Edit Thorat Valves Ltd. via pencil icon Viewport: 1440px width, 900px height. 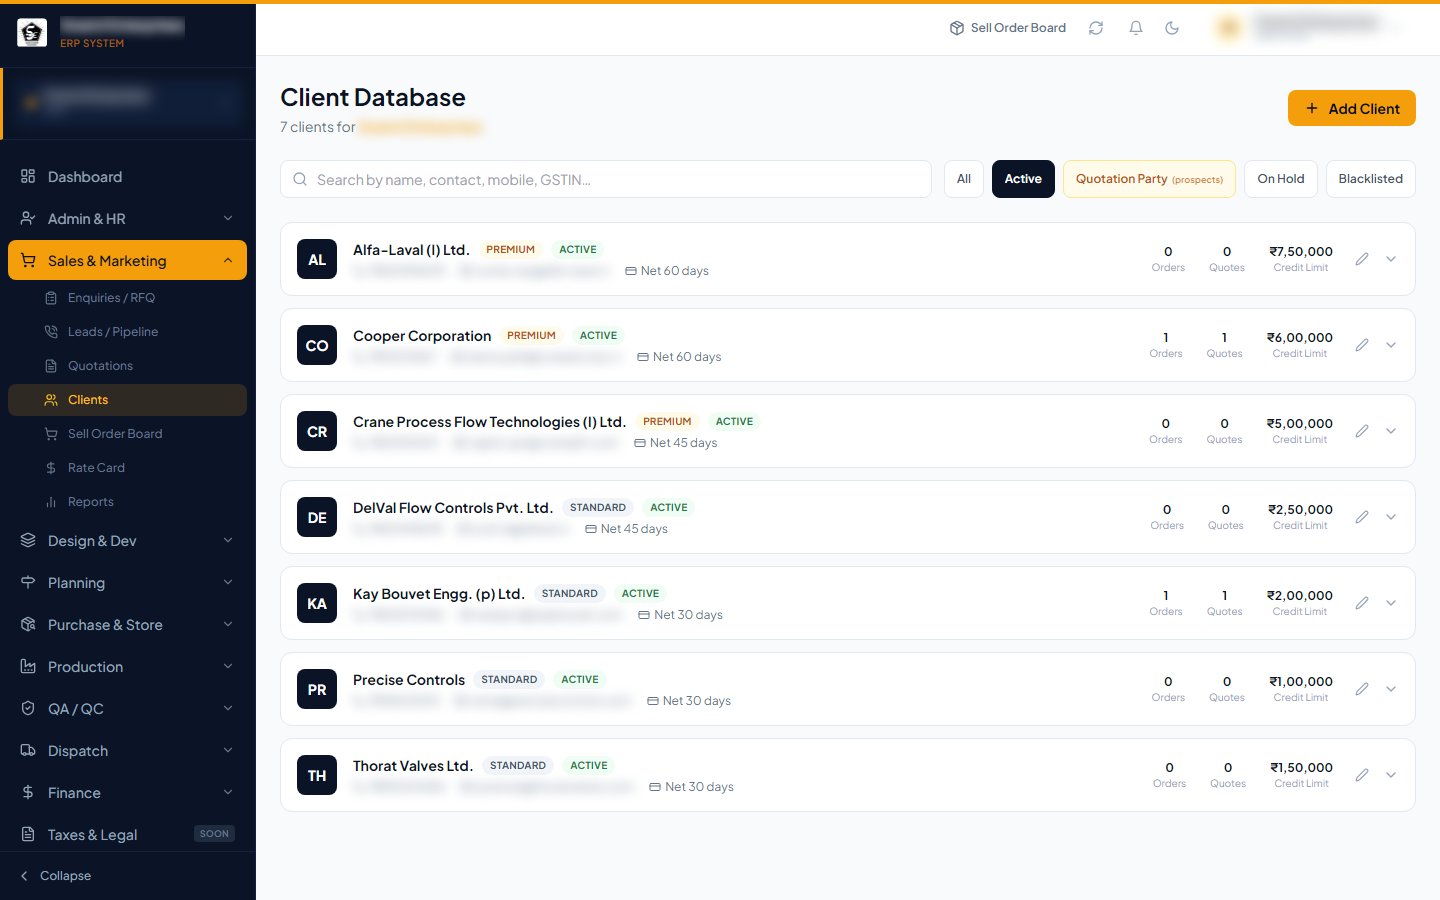click(1362, 775)
